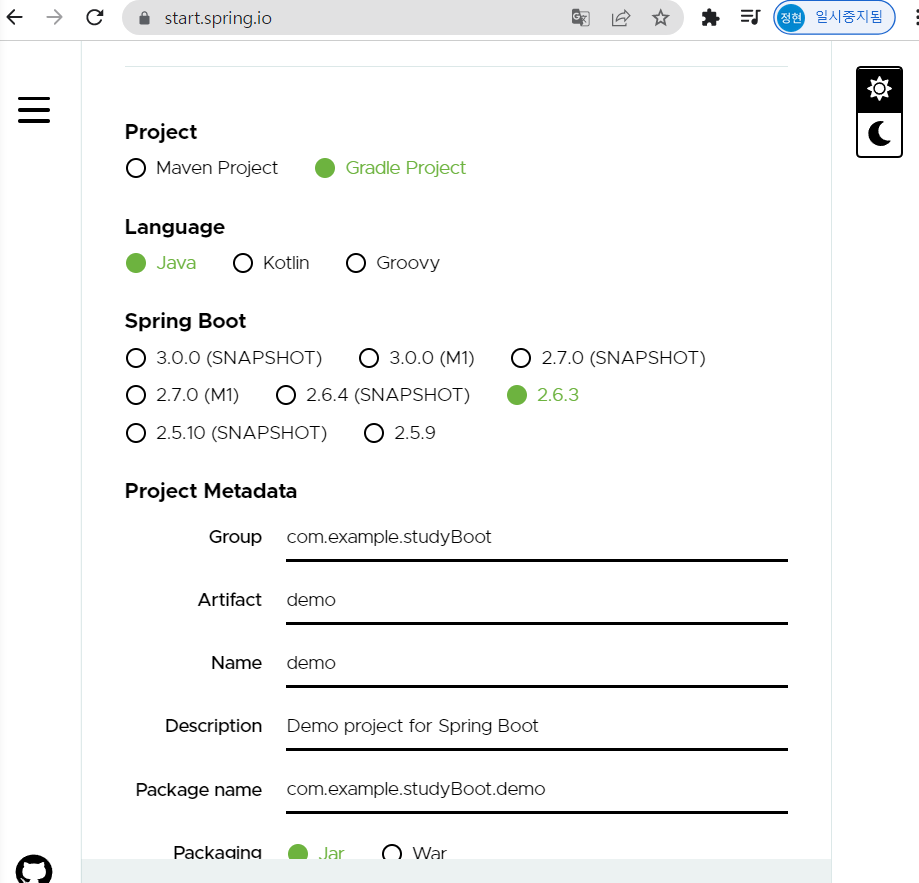Go forward in browser history
Viewport: 919px width, 883px height.
pyautogui.click(x=55, y=18)
